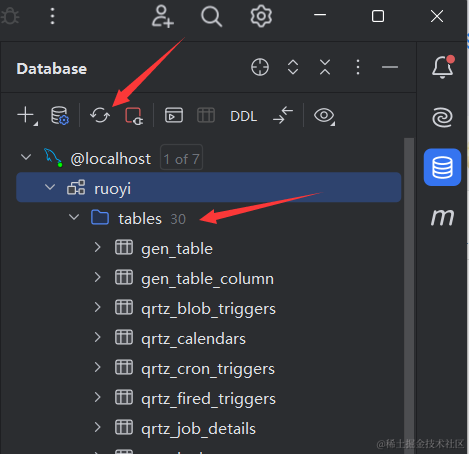Open Data Source Properties icon
Screen dimensions: 469x454
60,115
